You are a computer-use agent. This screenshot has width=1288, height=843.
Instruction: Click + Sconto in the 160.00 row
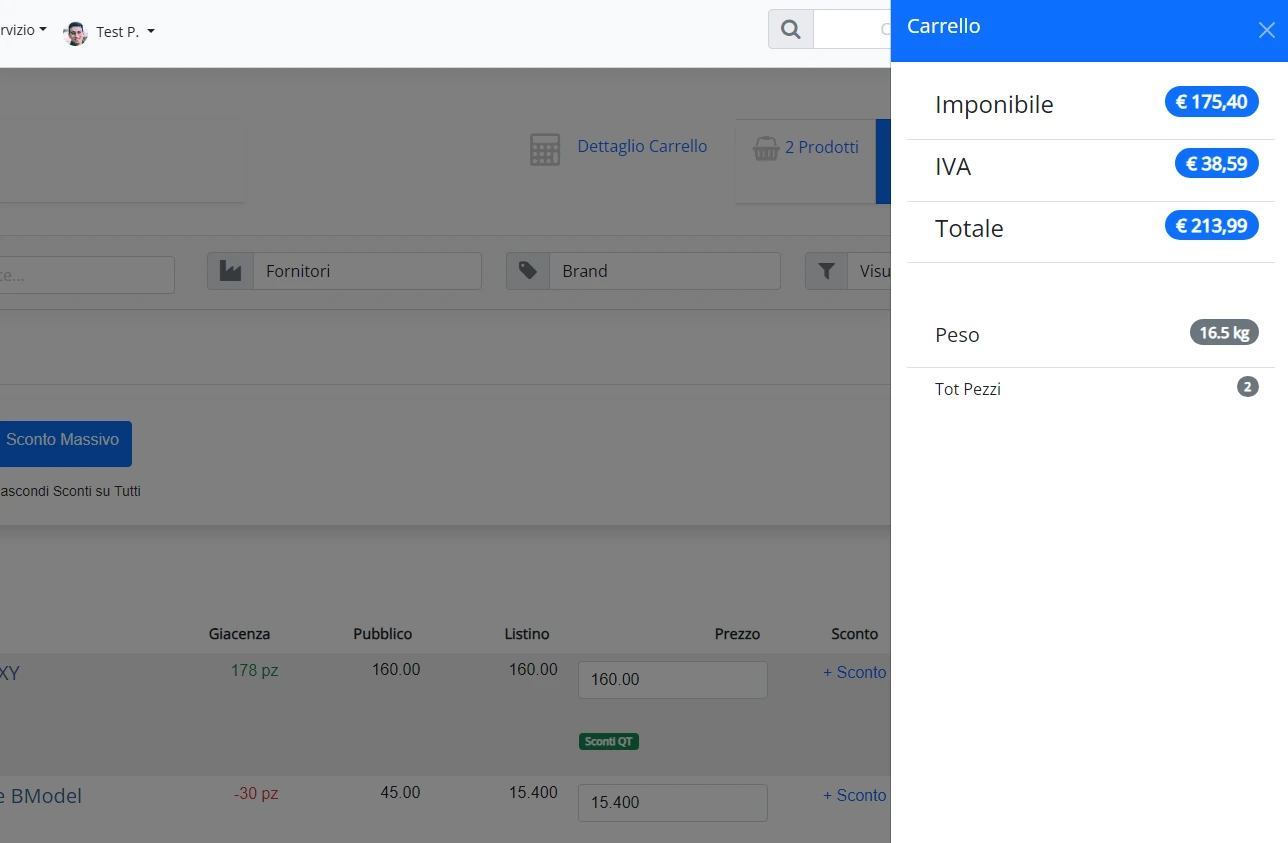(x=855, y=672)
